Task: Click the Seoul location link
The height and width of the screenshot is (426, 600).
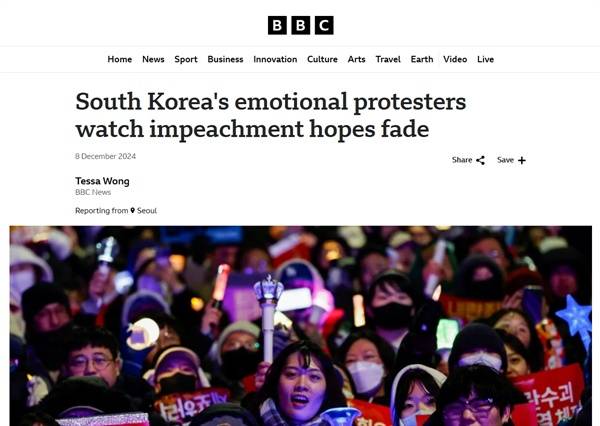Action: [147, 211]
